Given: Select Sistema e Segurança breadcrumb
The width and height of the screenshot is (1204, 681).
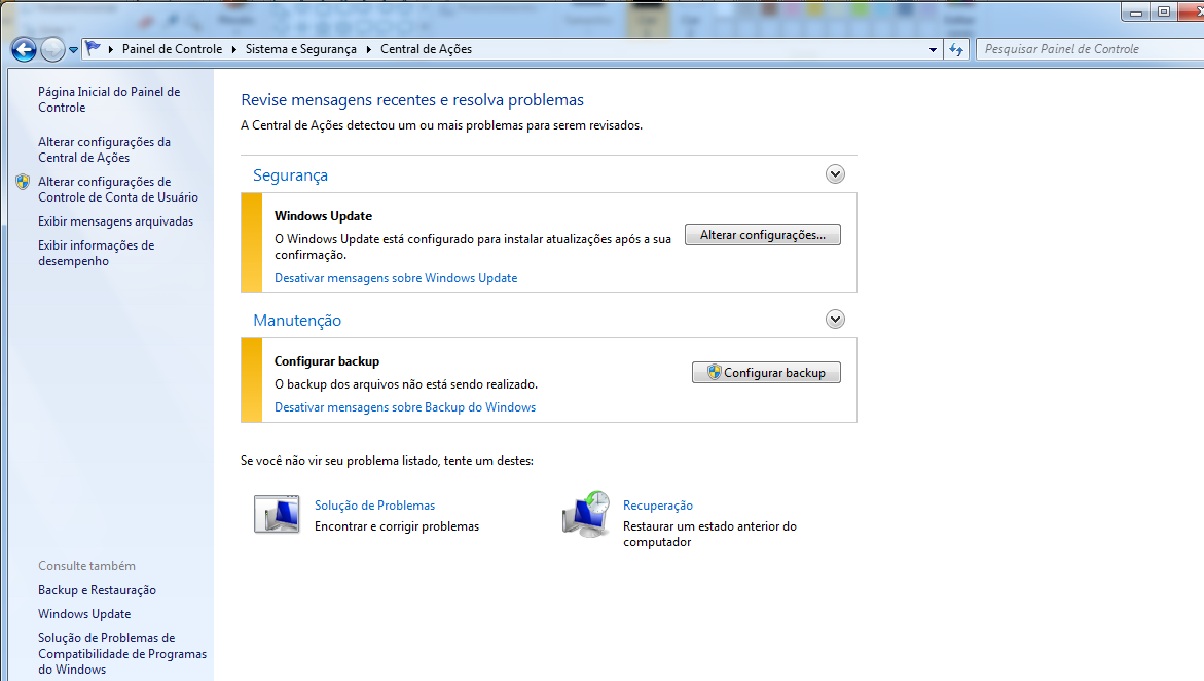Looking at the screenshot, I should coord(301,48).
